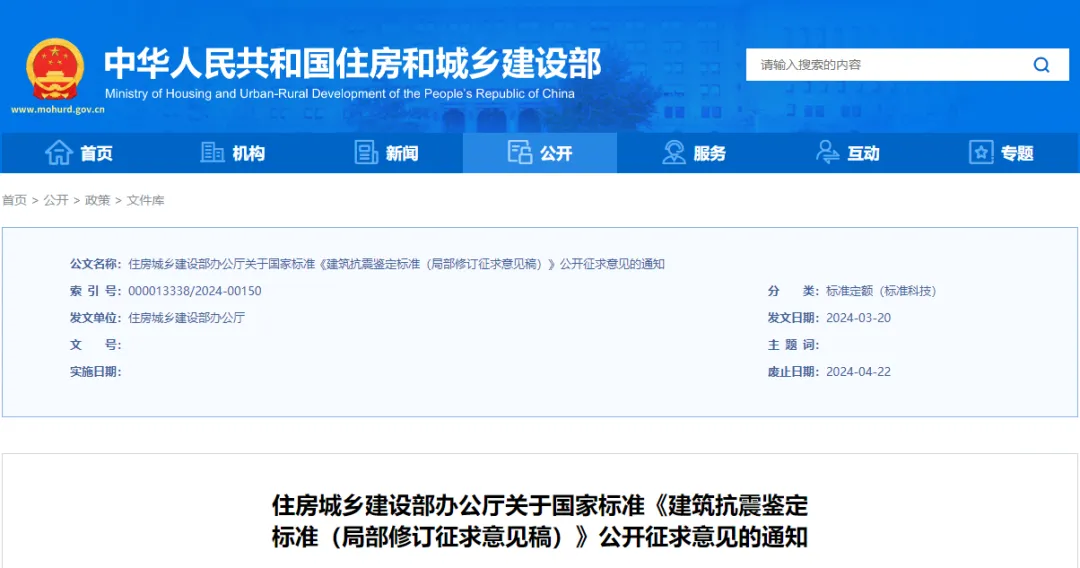Click the 公开 document icon
The image size is (1080, 568).
[x=520, y=153]
